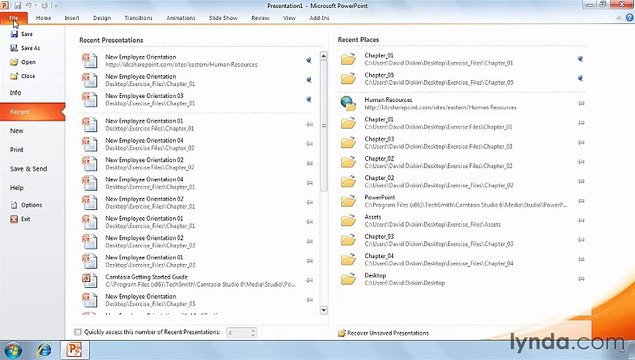Click the Save icon in the backstage menu
This screenshot has width=635, height=360.
(14, 34)
